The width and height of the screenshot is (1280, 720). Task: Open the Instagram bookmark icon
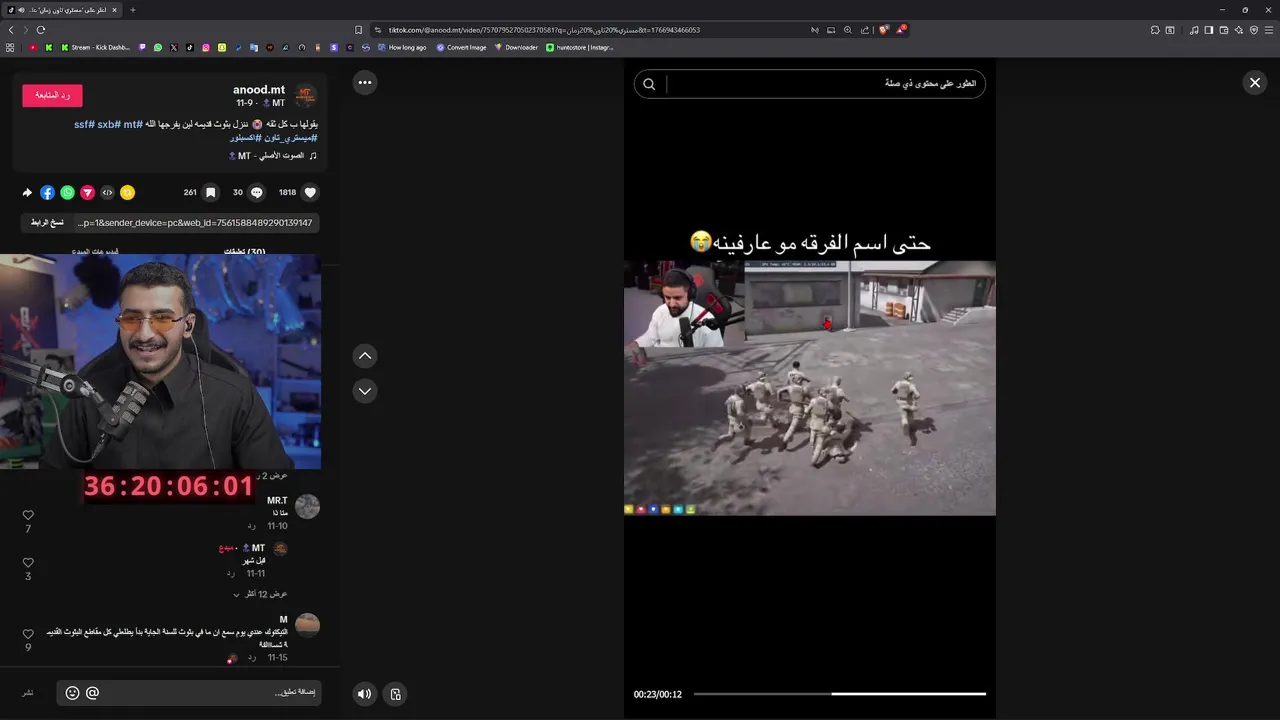206,47
